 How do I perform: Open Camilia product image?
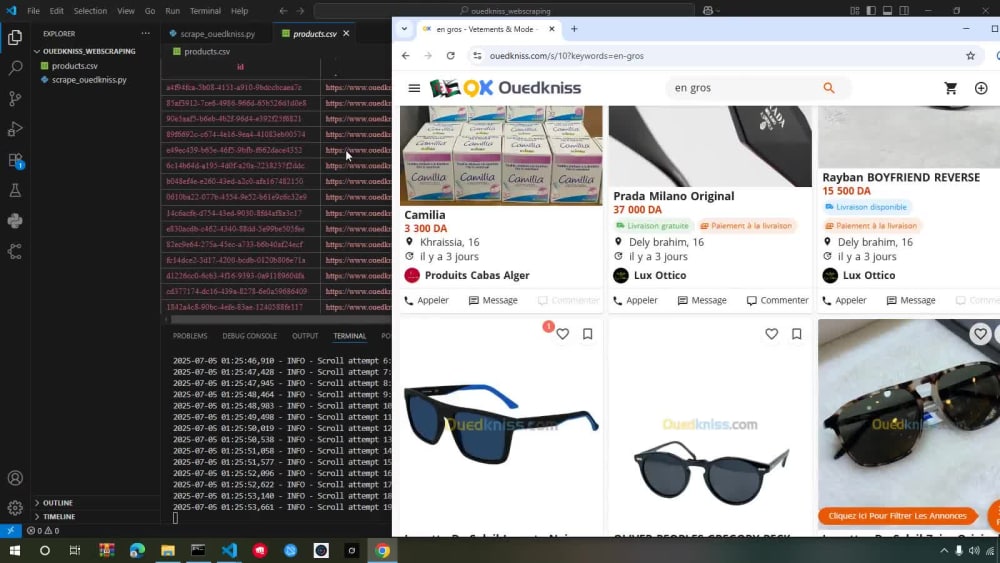tap(501, 155)
